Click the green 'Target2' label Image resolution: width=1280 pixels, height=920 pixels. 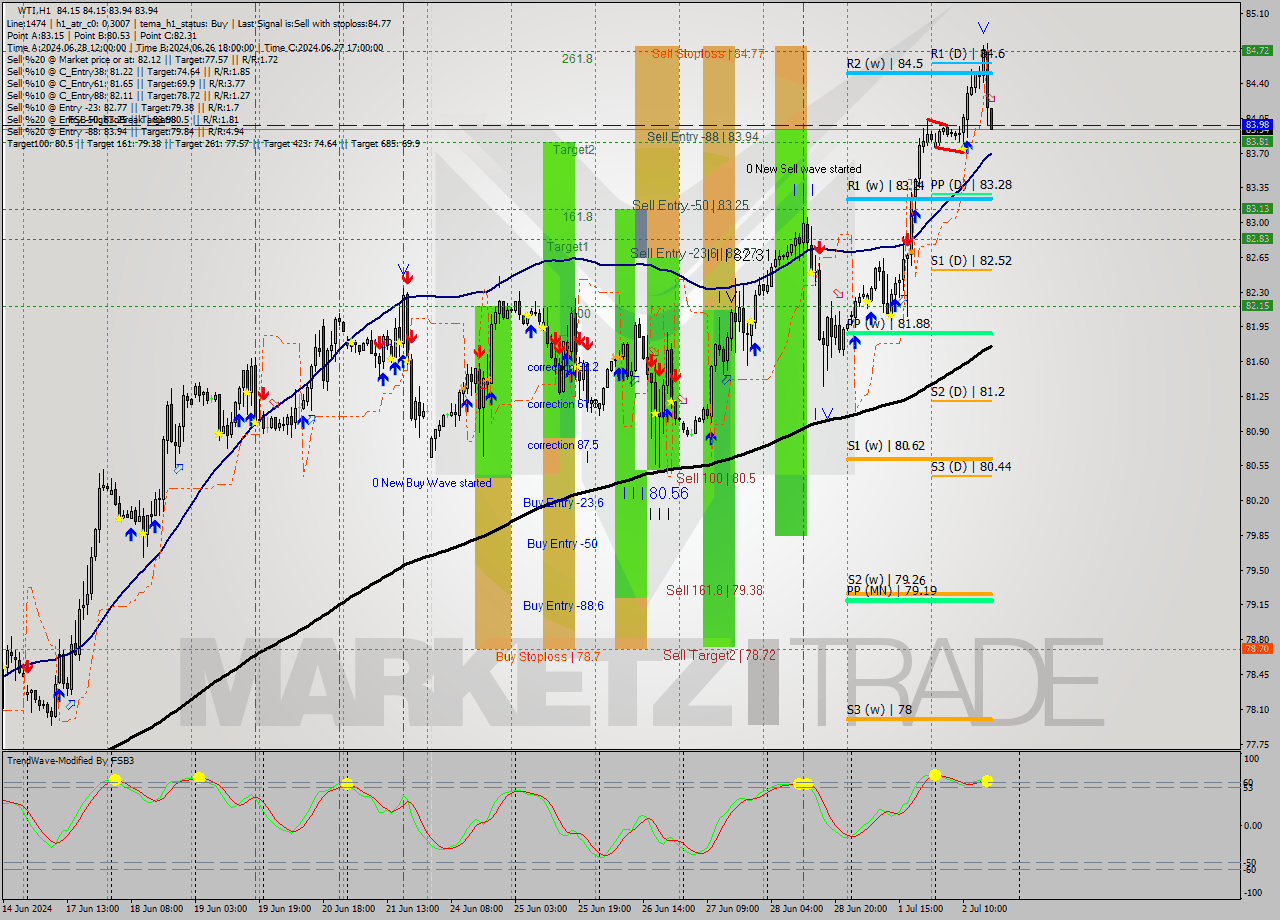(x=574, y=150)
